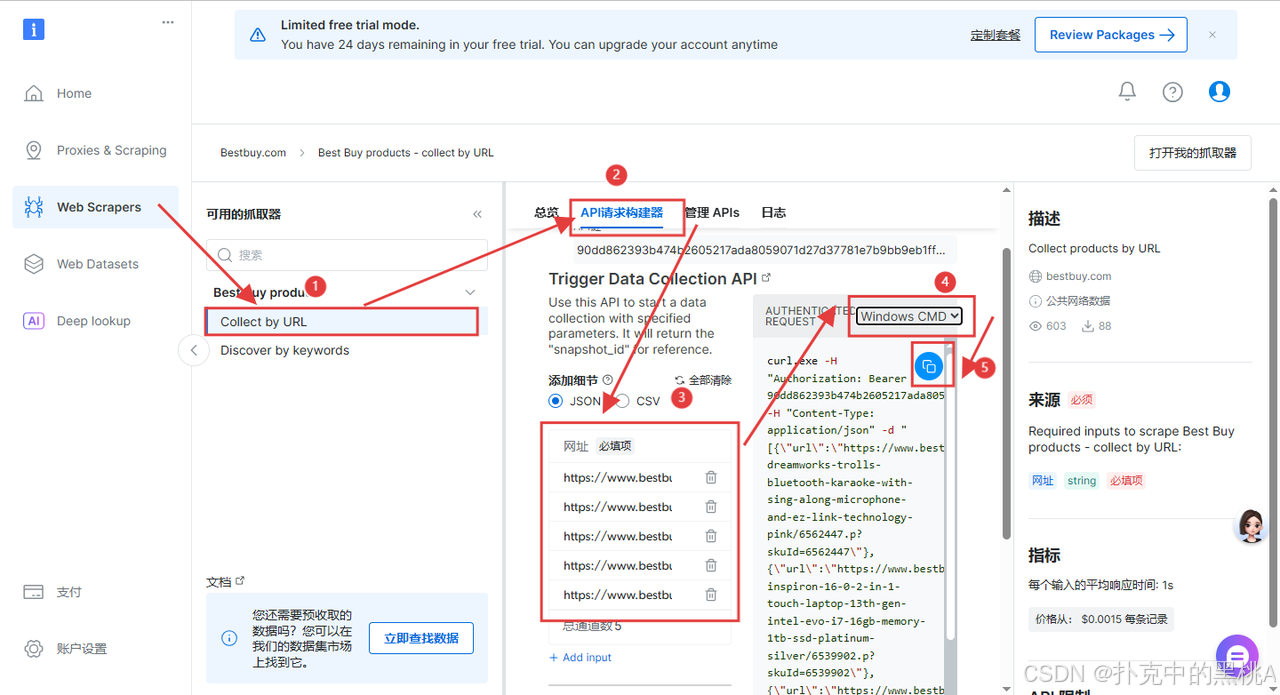Click the 打开我的抓取器 button
Viewport: 1280px width, 695px height.
tap(1193, 153)
